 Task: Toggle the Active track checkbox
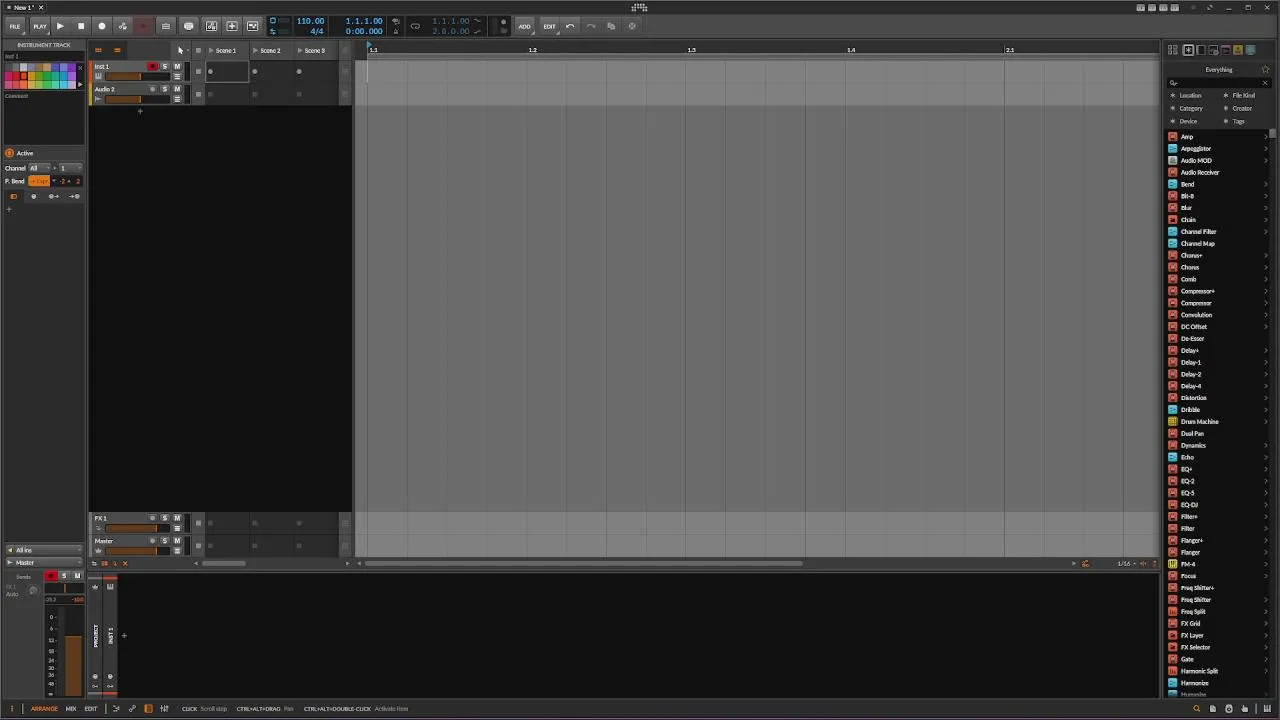click(9, 153)
